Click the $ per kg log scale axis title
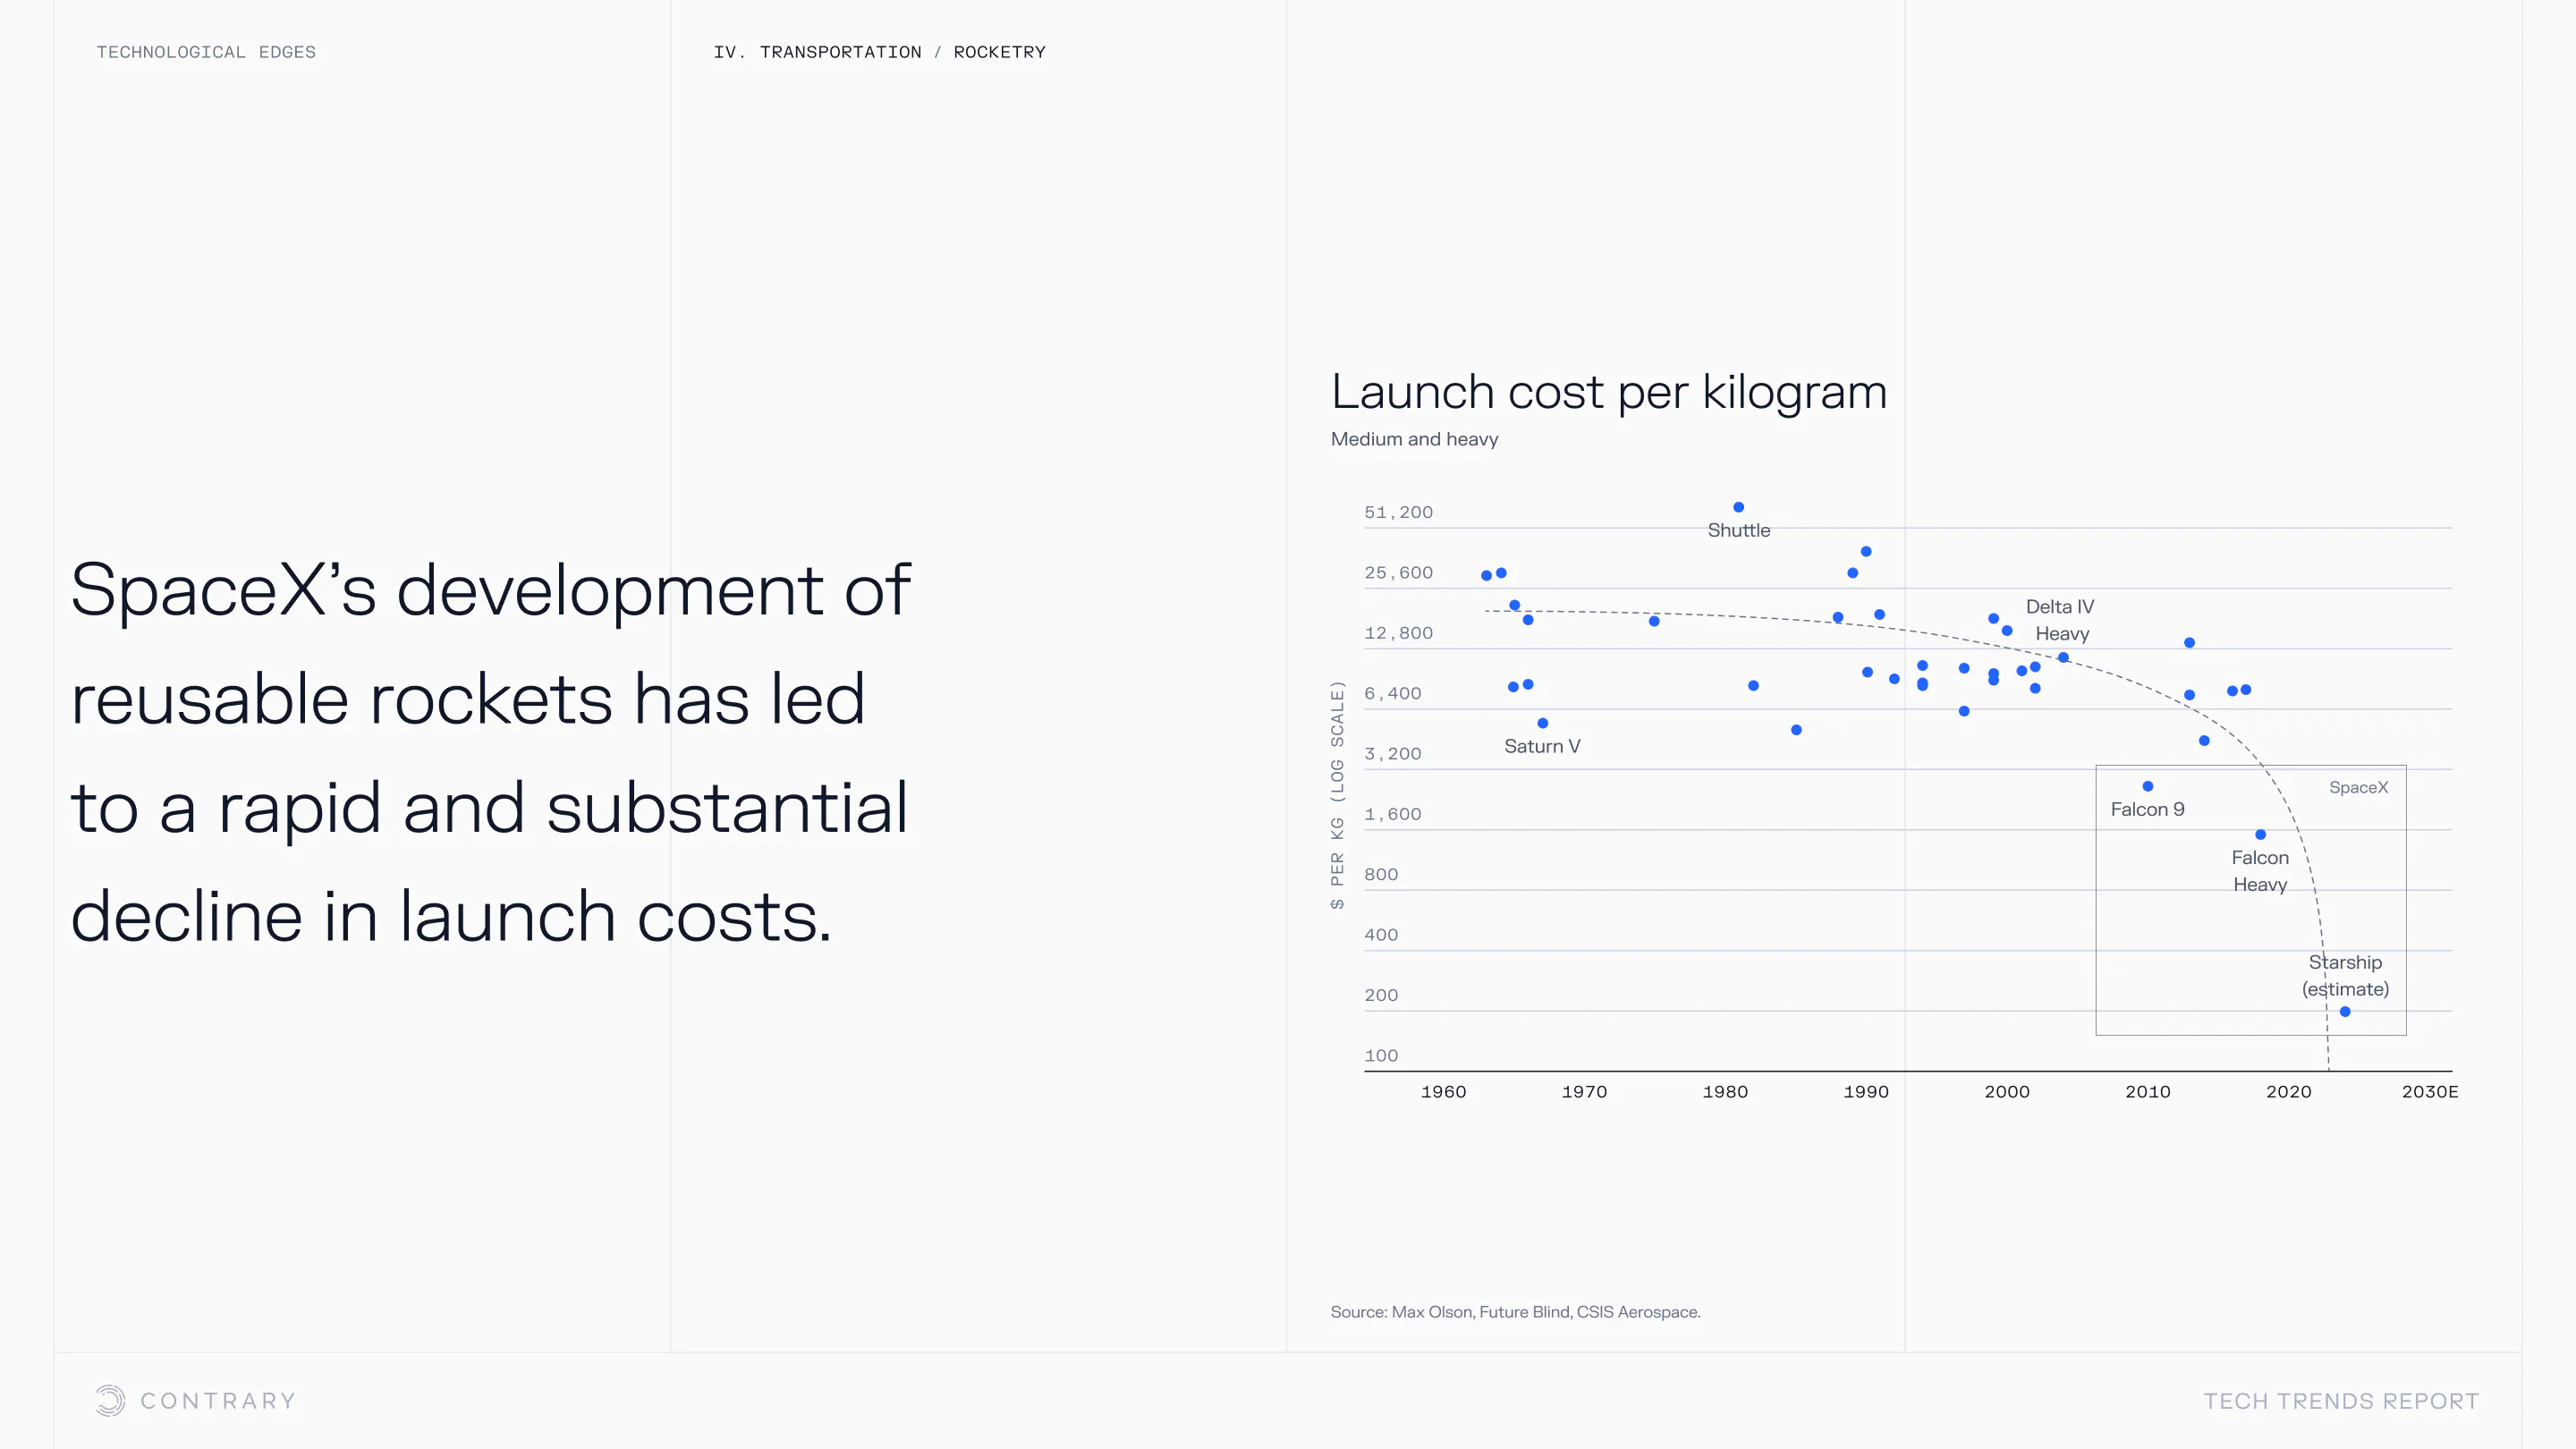The width and height of the screenshot is (2576, 1449). pyautogui.click(x=1337, y=795)
